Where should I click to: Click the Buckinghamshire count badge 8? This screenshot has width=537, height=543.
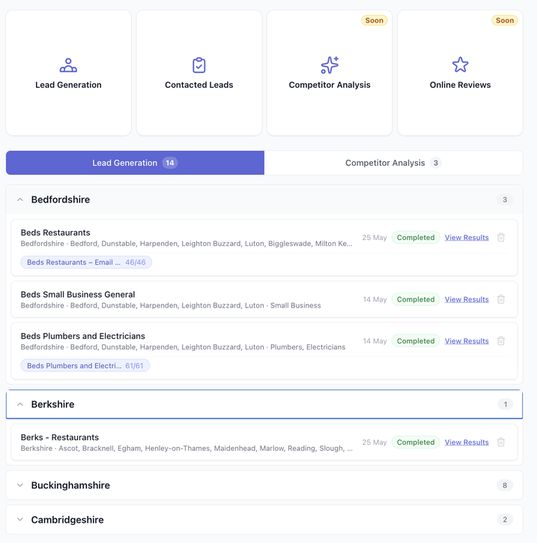tap(504, 485)
